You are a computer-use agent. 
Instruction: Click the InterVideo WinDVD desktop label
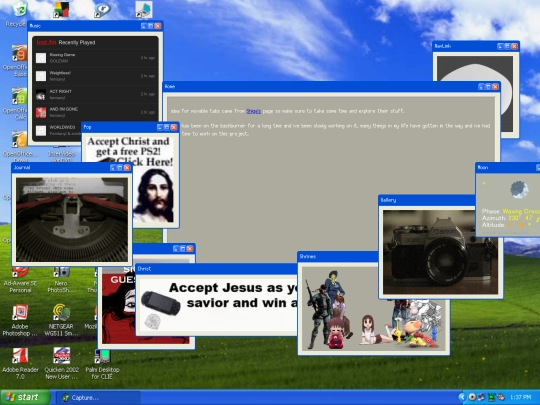click(x=61, y=157)
